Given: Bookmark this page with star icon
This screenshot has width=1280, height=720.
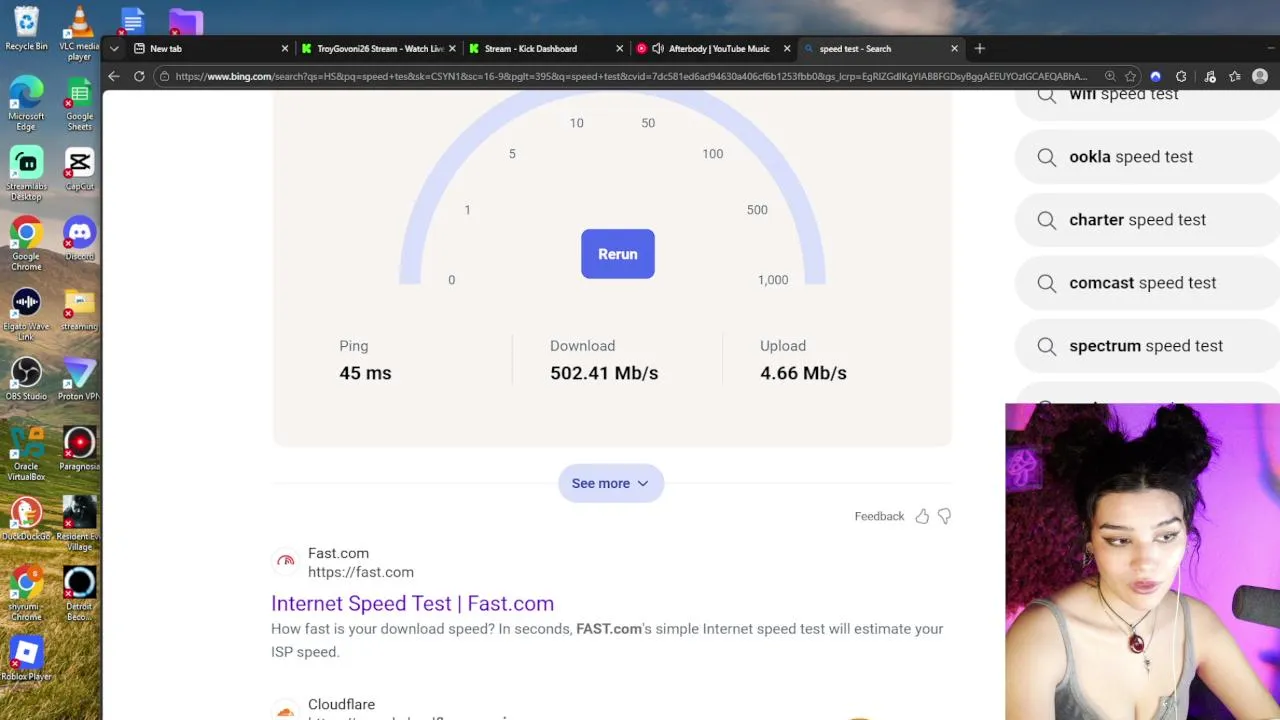Looking at the screenshot, I should point(1130,76).
